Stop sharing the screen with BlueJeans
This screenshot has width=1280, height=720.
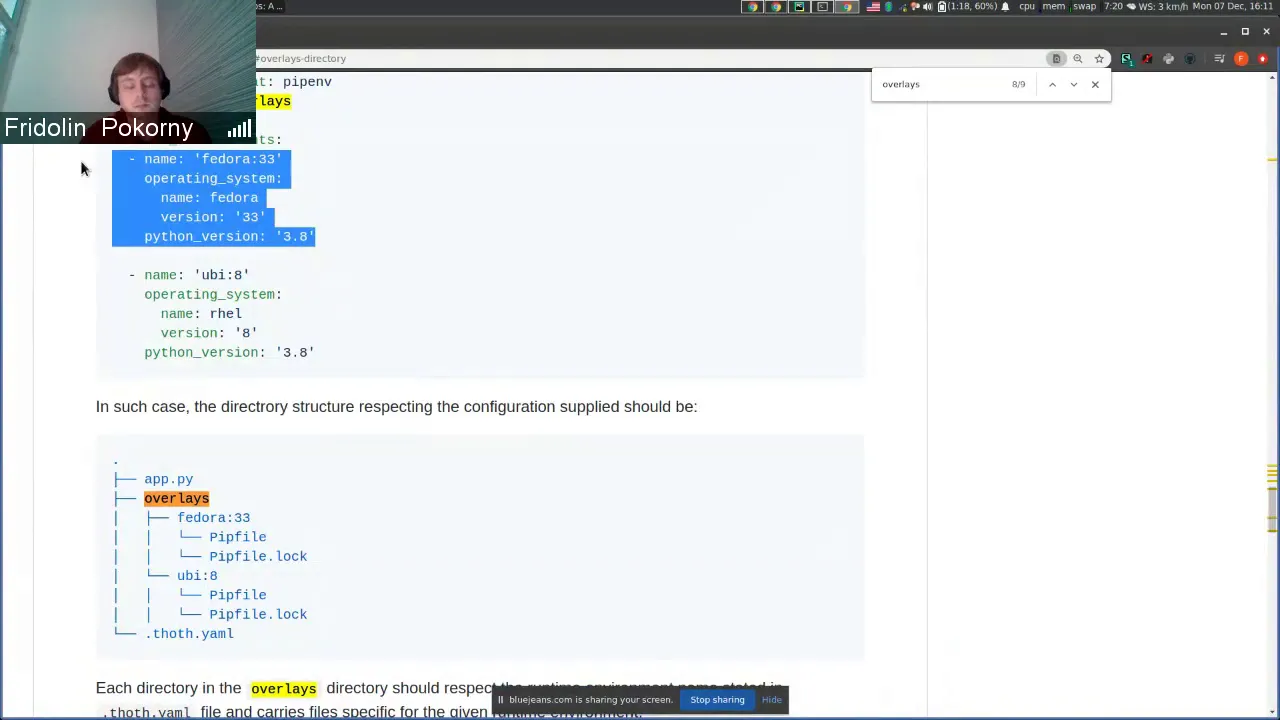(x=717, y=699)
